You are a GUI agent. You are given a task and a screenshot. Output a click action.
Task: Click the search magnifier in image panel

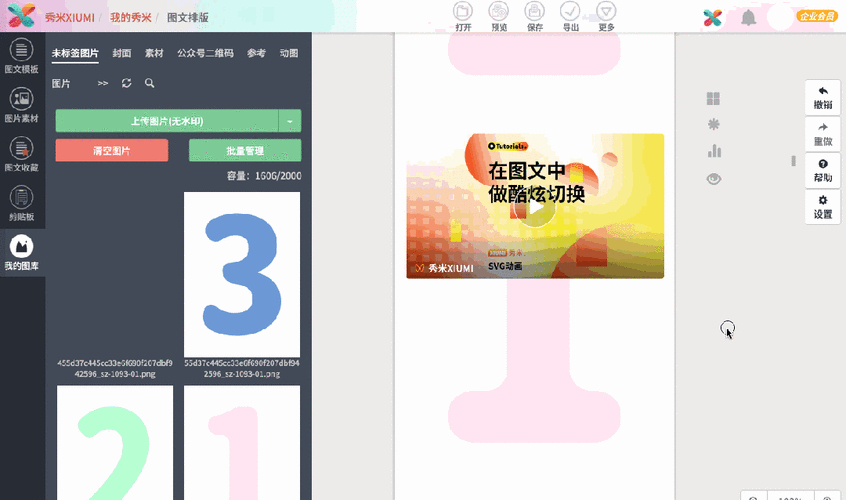tap(150, 84)
